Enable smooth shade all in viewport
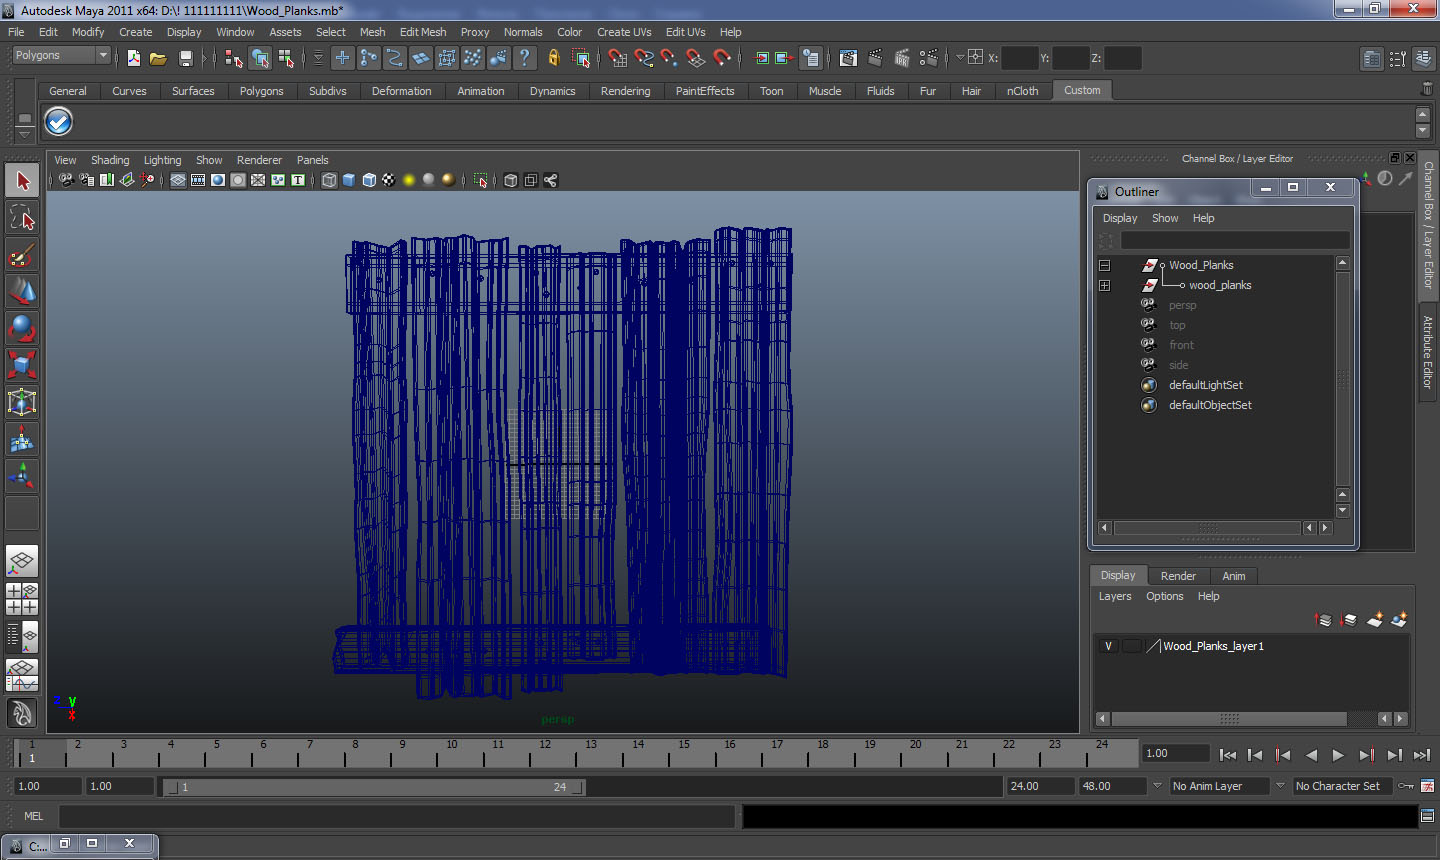The image size is (1440, 860). (349, 180)
